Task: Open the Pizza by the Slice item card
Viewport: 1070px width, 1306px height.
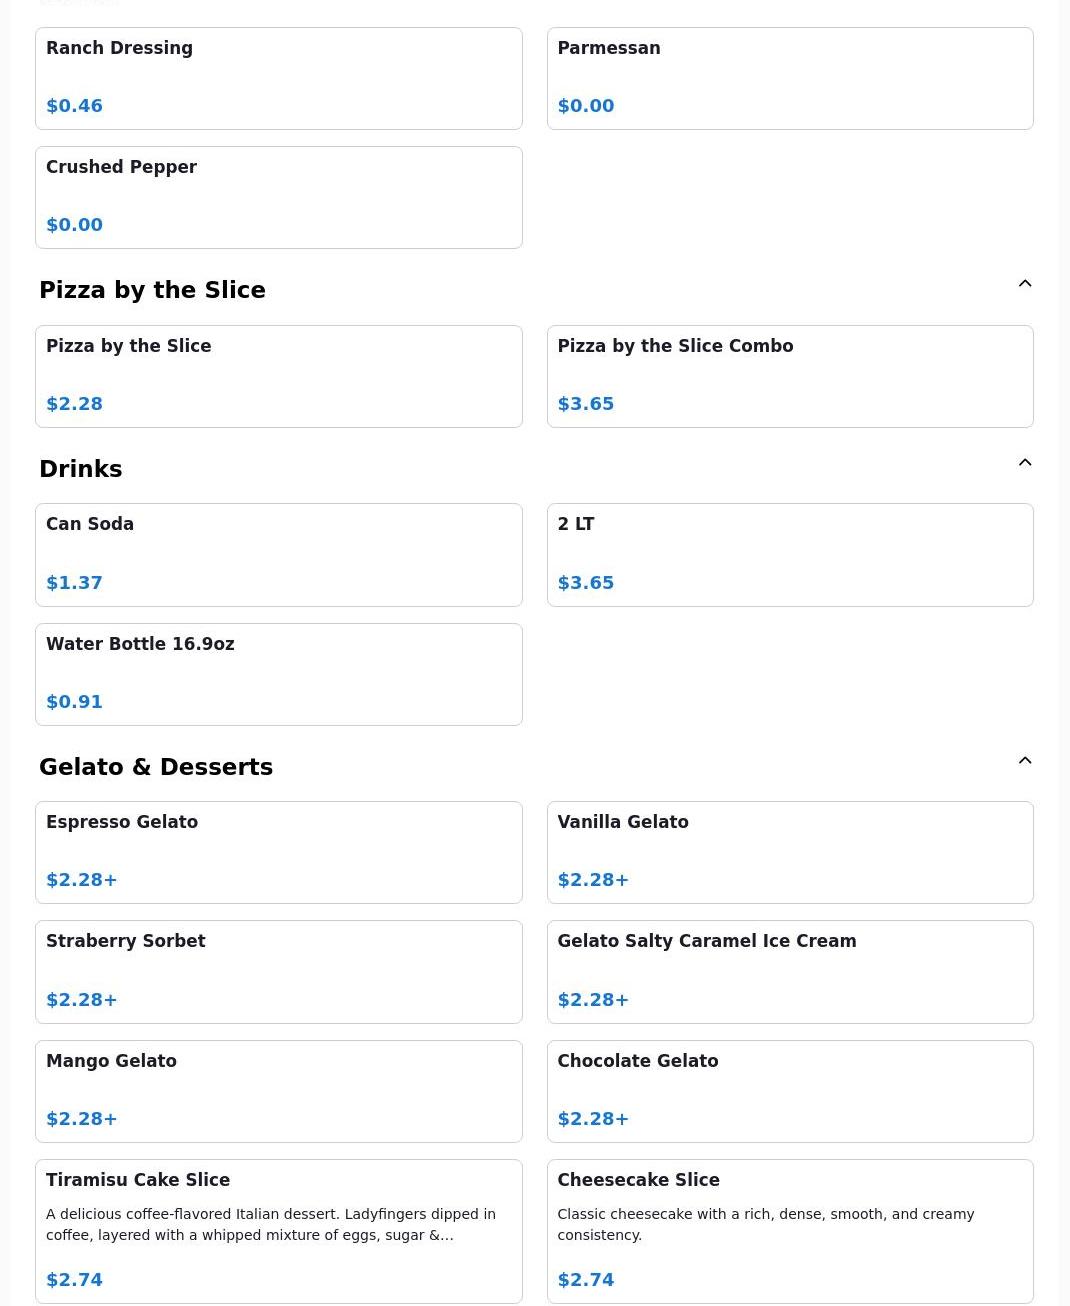Action: 278,376
